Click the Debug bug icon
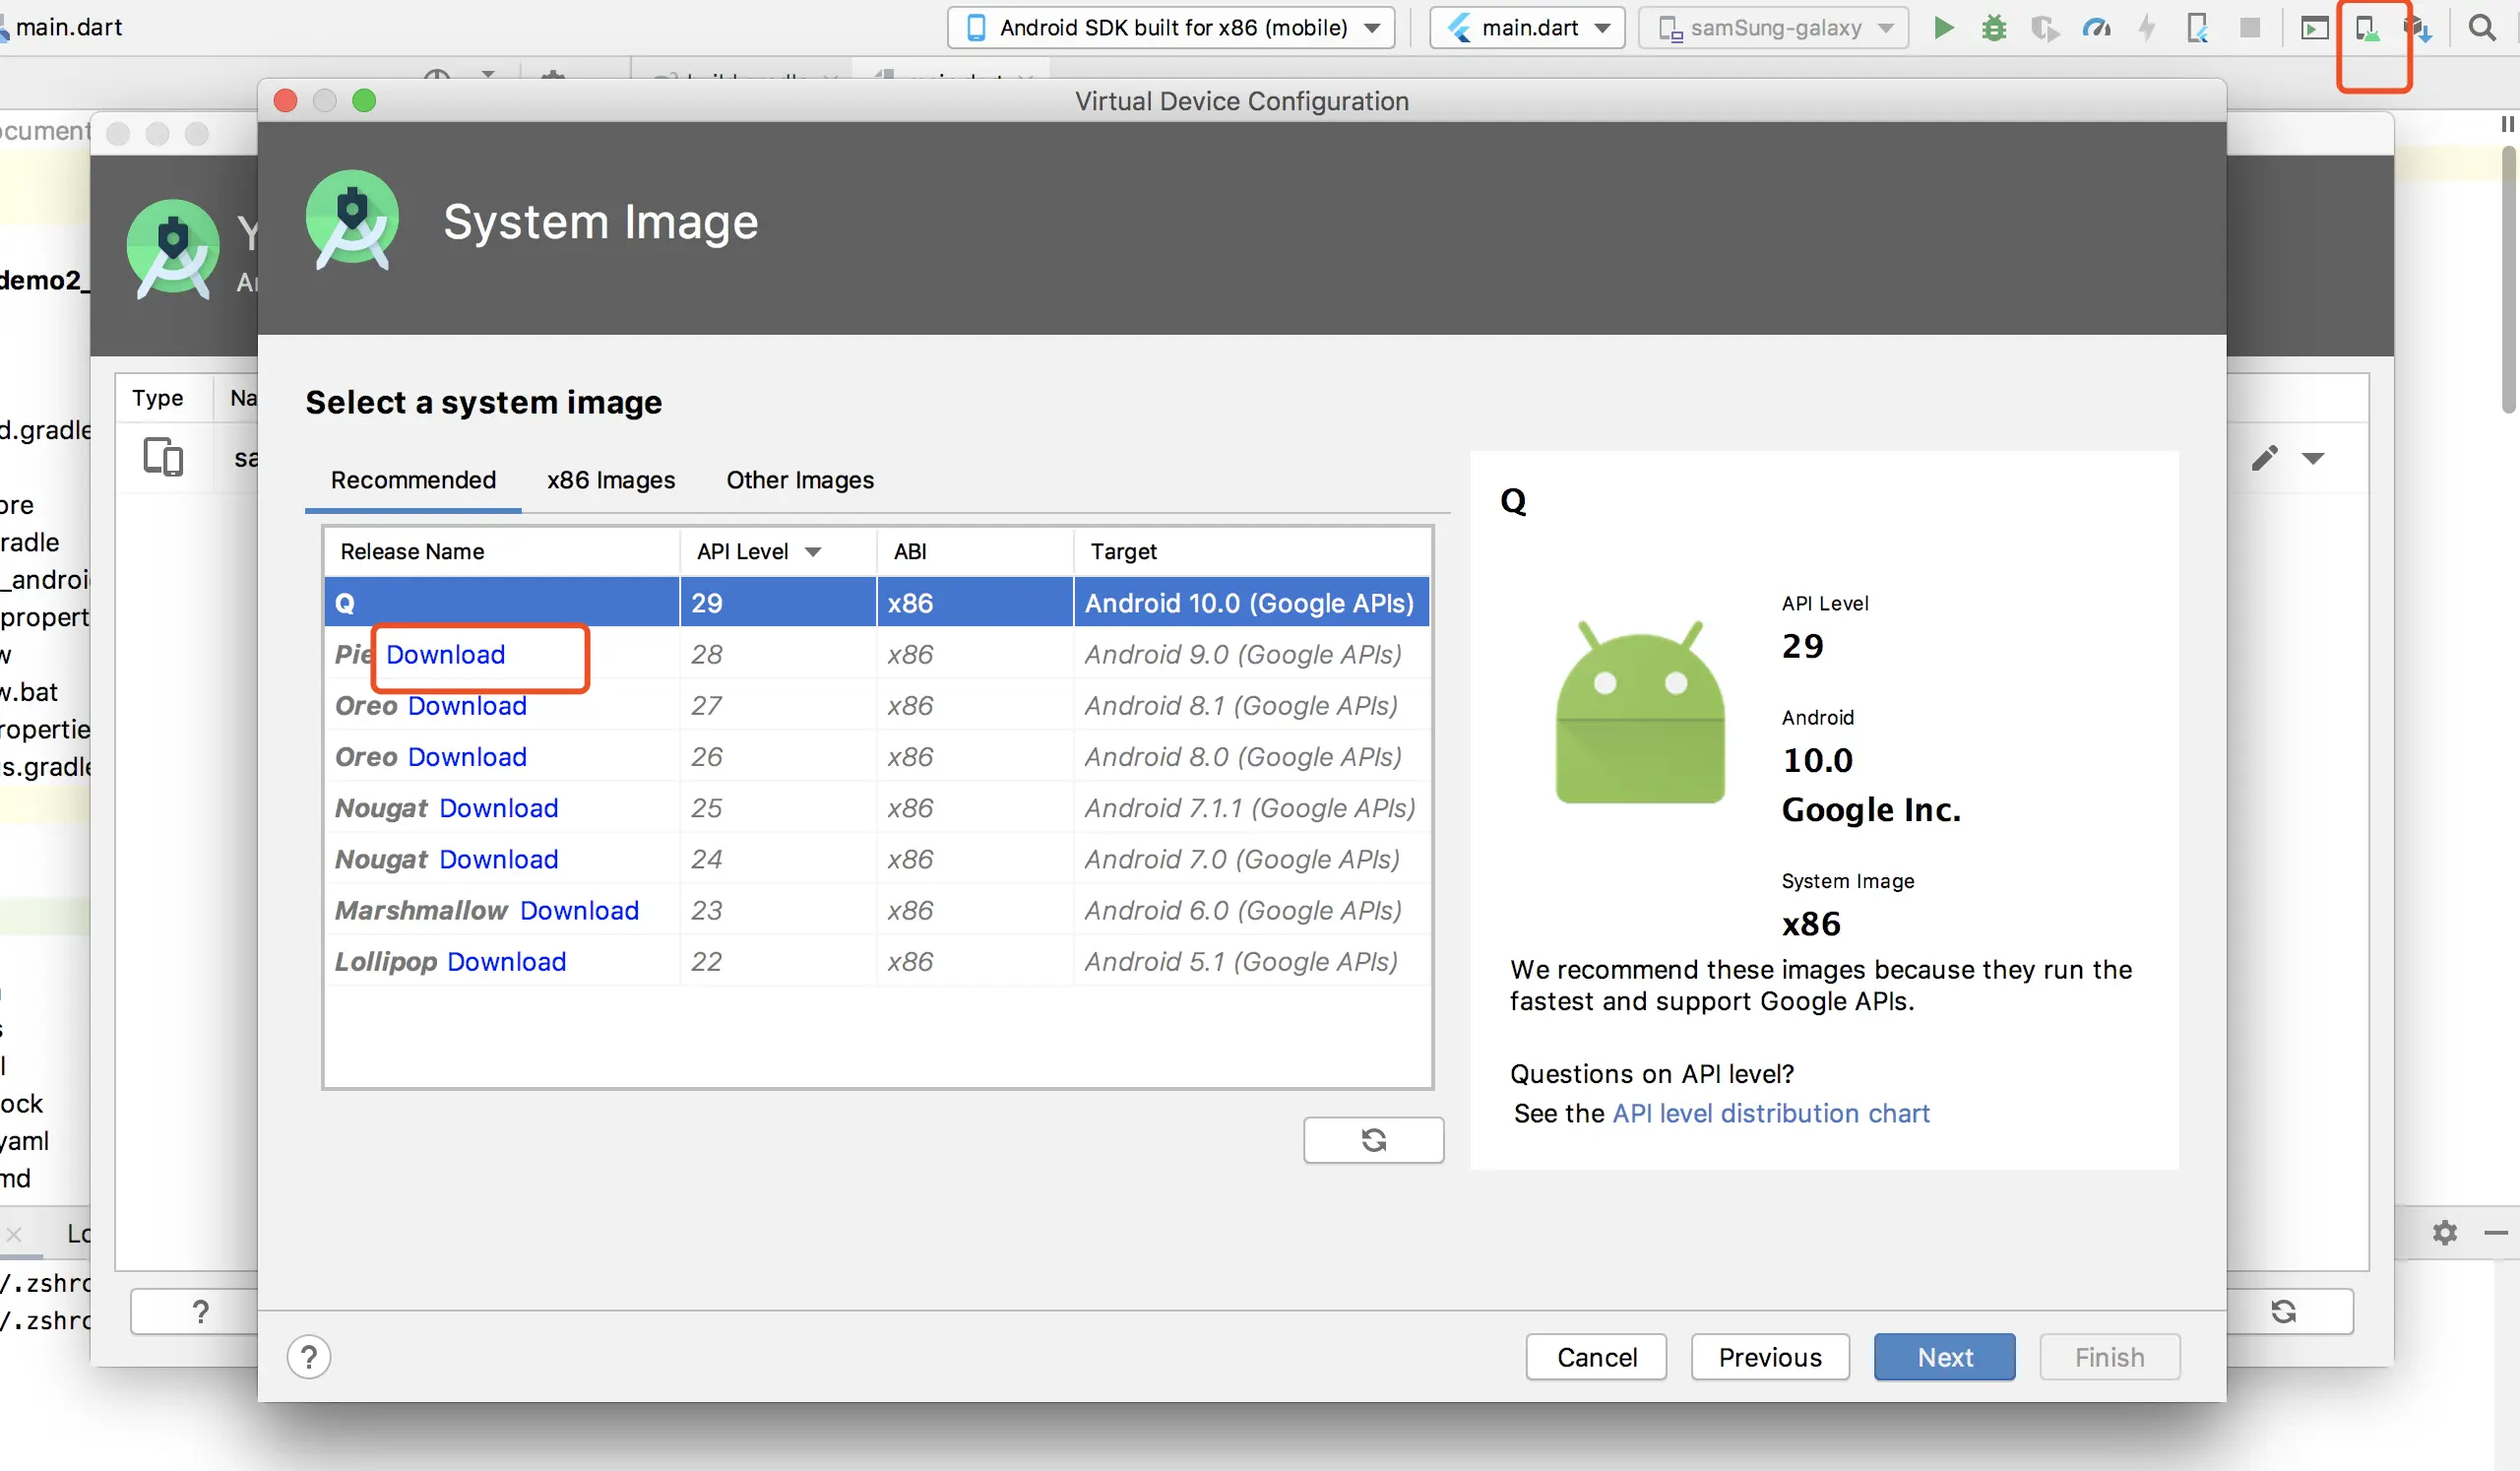Screen dimensions: 2520x1471 [x=1994, y=28]
